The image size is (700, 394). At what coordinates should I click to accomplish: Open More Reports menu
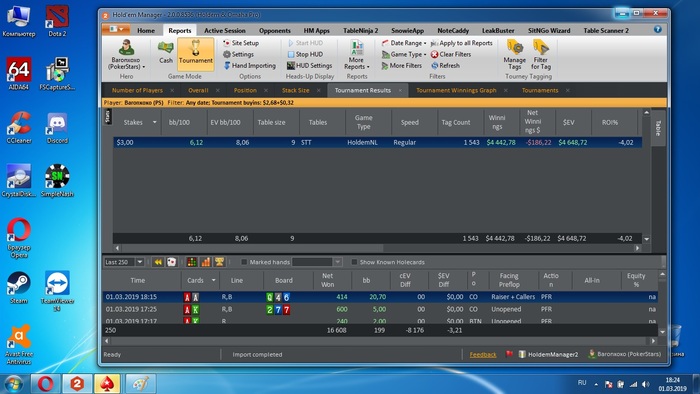coord(357,54)
